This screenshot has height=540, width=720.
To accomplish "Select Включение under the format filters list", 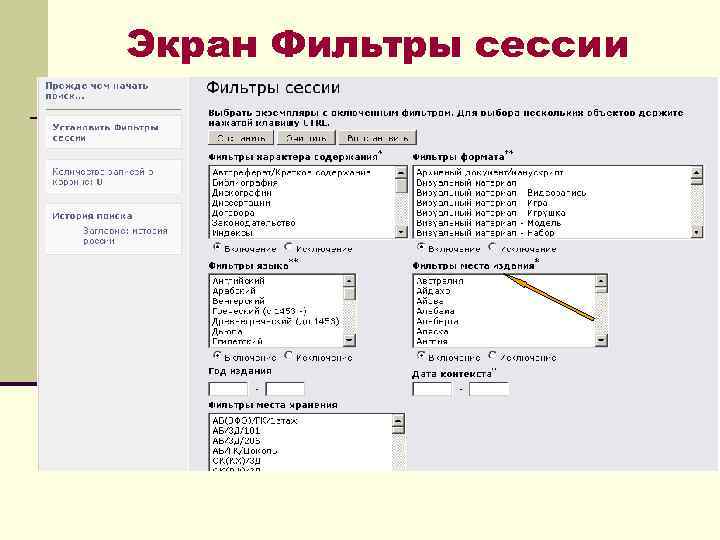I will pyautogui.click(x=421, y=247).
